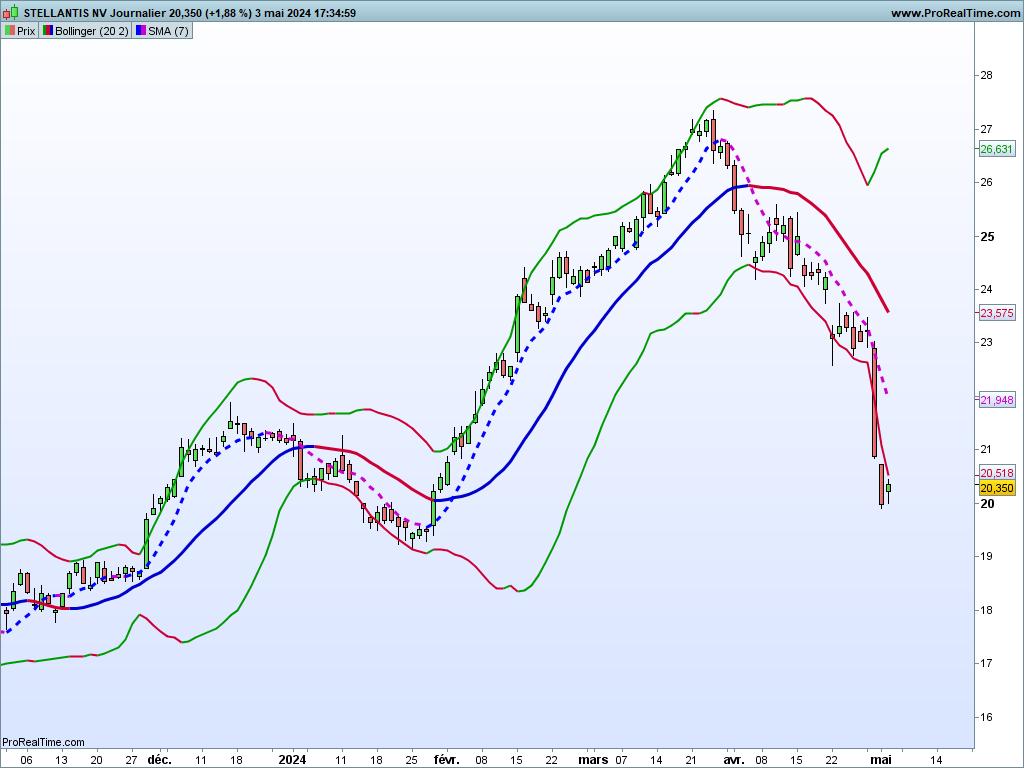Open the Bollinger (20 2) indicator settings

[92, 31]
